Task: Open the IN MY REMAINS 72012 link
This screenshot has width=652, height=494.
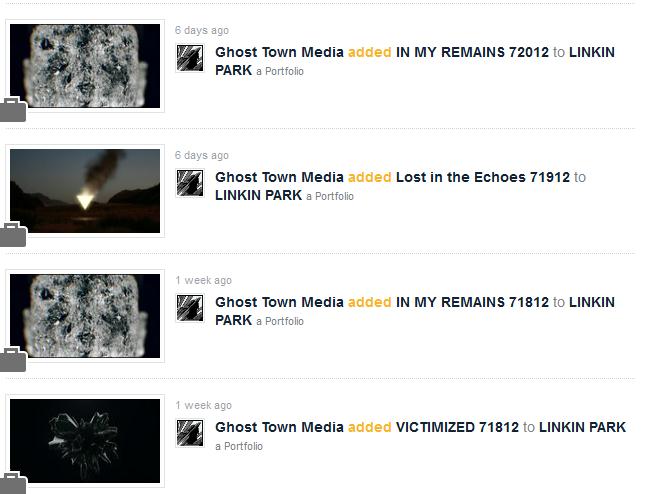Action: click(x=472, y=52)
